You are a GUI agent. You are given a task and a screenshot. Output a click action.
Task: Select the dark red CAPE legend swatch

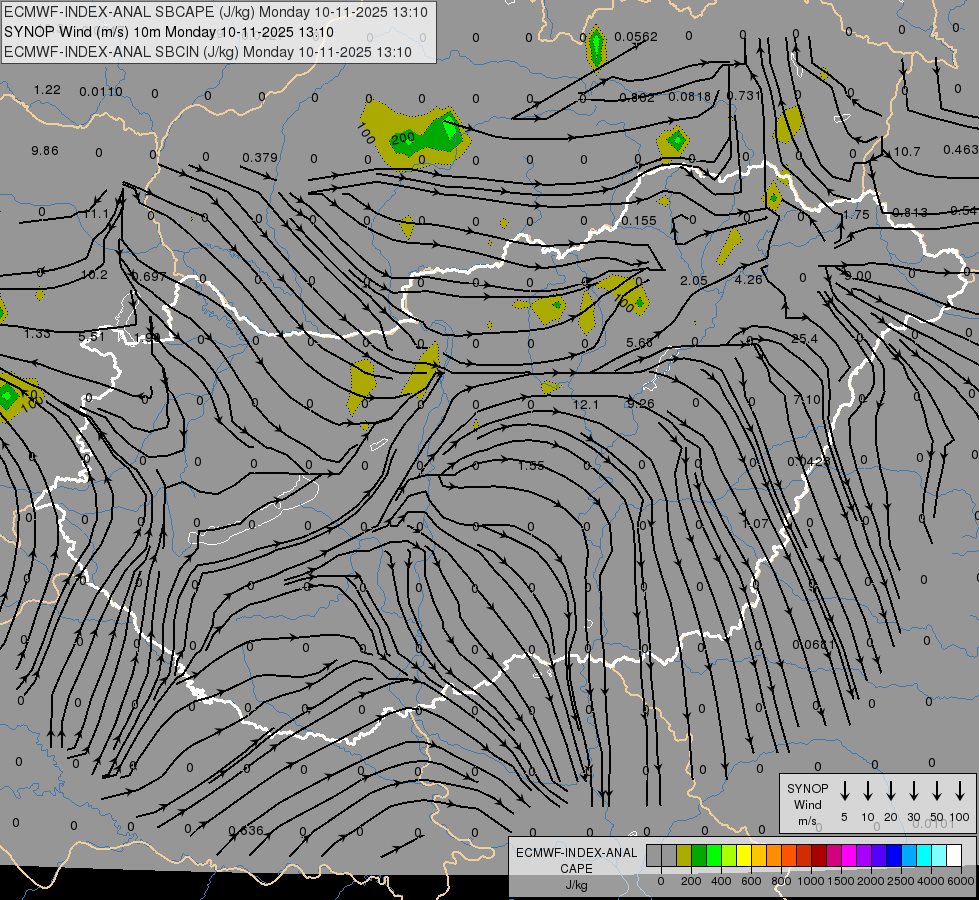[819, 855]
